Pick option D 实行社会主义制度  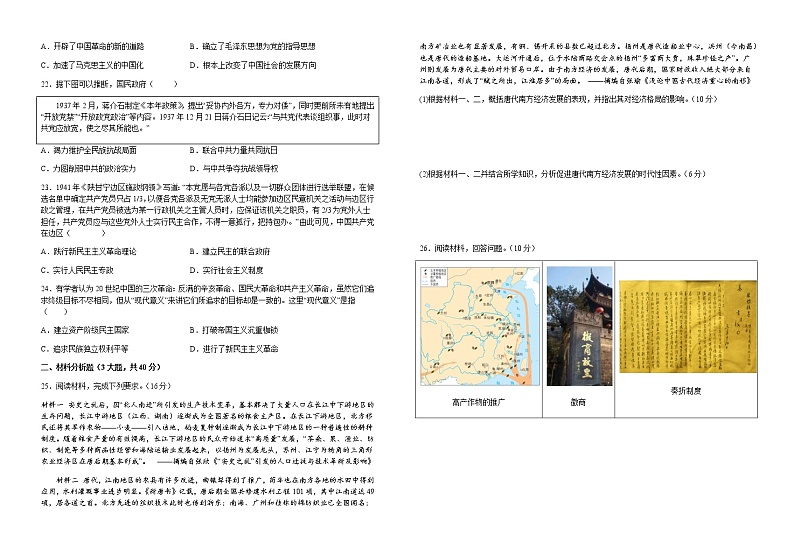tap(226, 270)
